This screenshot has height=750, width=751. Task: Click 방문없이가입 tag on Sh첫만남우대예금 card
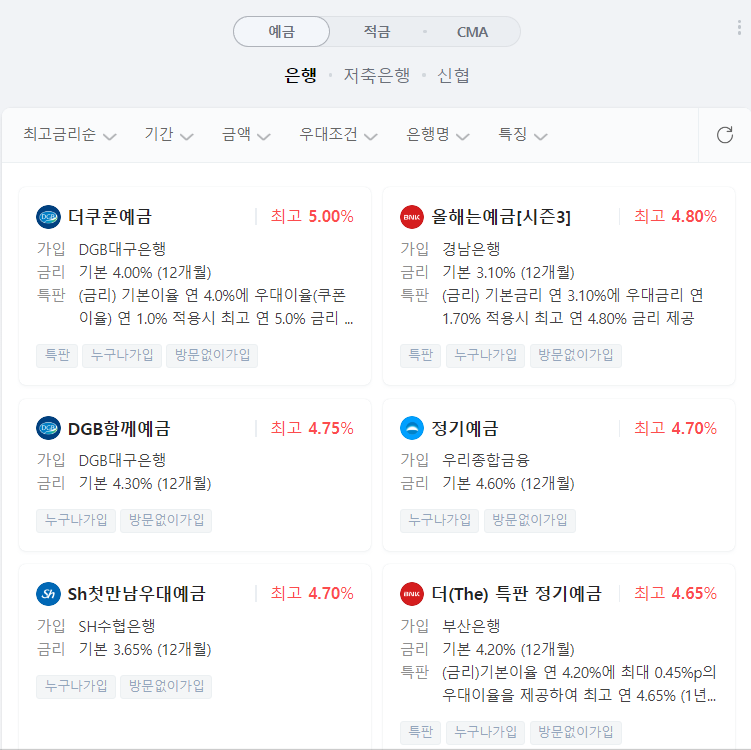tap(166, 686)
